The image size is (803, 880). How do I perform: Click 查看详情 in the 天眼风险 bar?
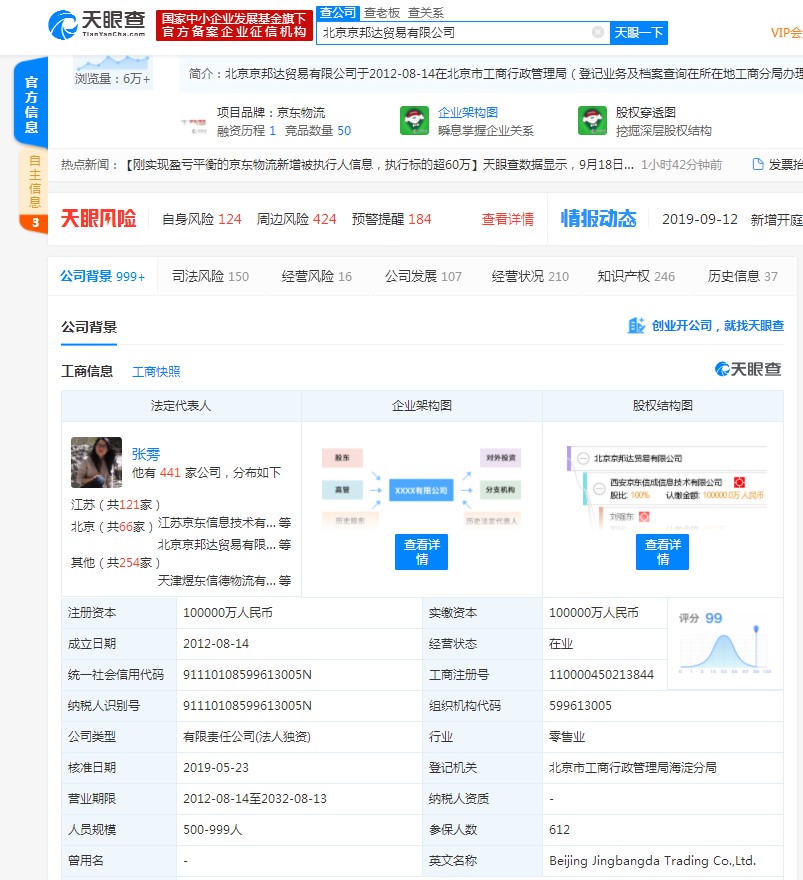pos(508,219)
